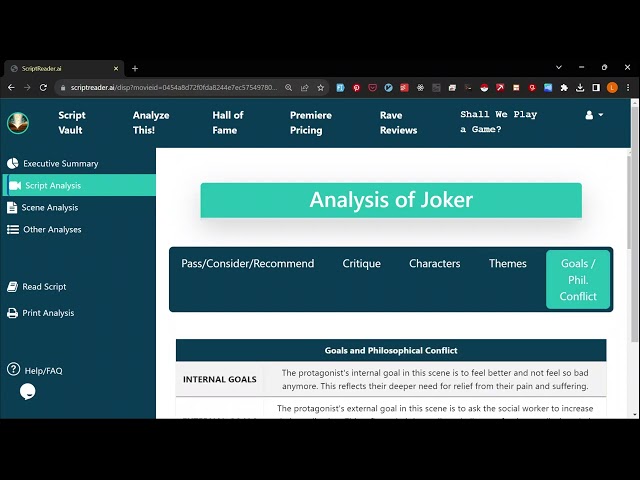This screenshot has height=480, width=640.
Task: Click the Pokeball extension icon
Action: [484, 87]
